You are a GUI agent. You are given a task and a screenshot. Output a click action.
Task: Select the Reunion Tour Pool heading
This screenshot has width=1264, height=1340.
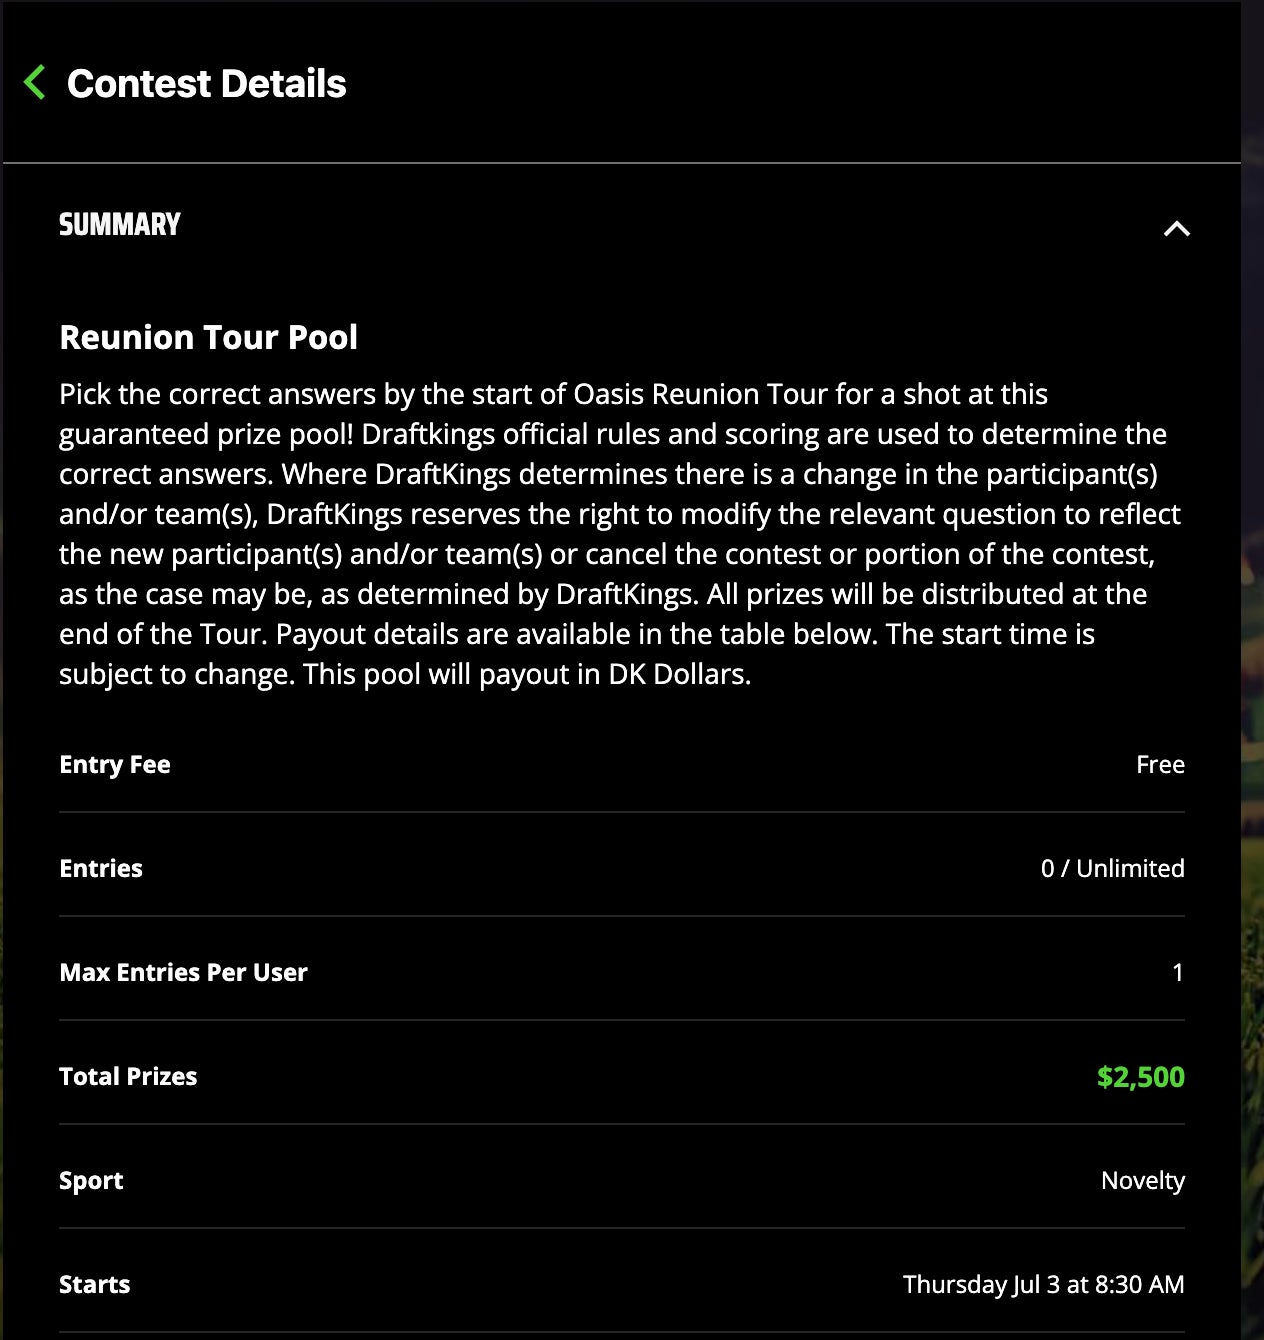[x=208, y=338]
